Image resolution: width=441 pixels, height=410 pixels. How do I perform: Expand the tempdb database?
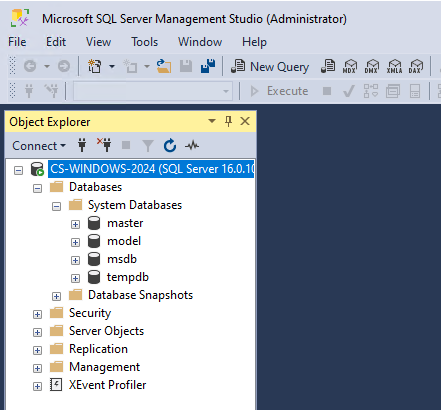(76, 278)
